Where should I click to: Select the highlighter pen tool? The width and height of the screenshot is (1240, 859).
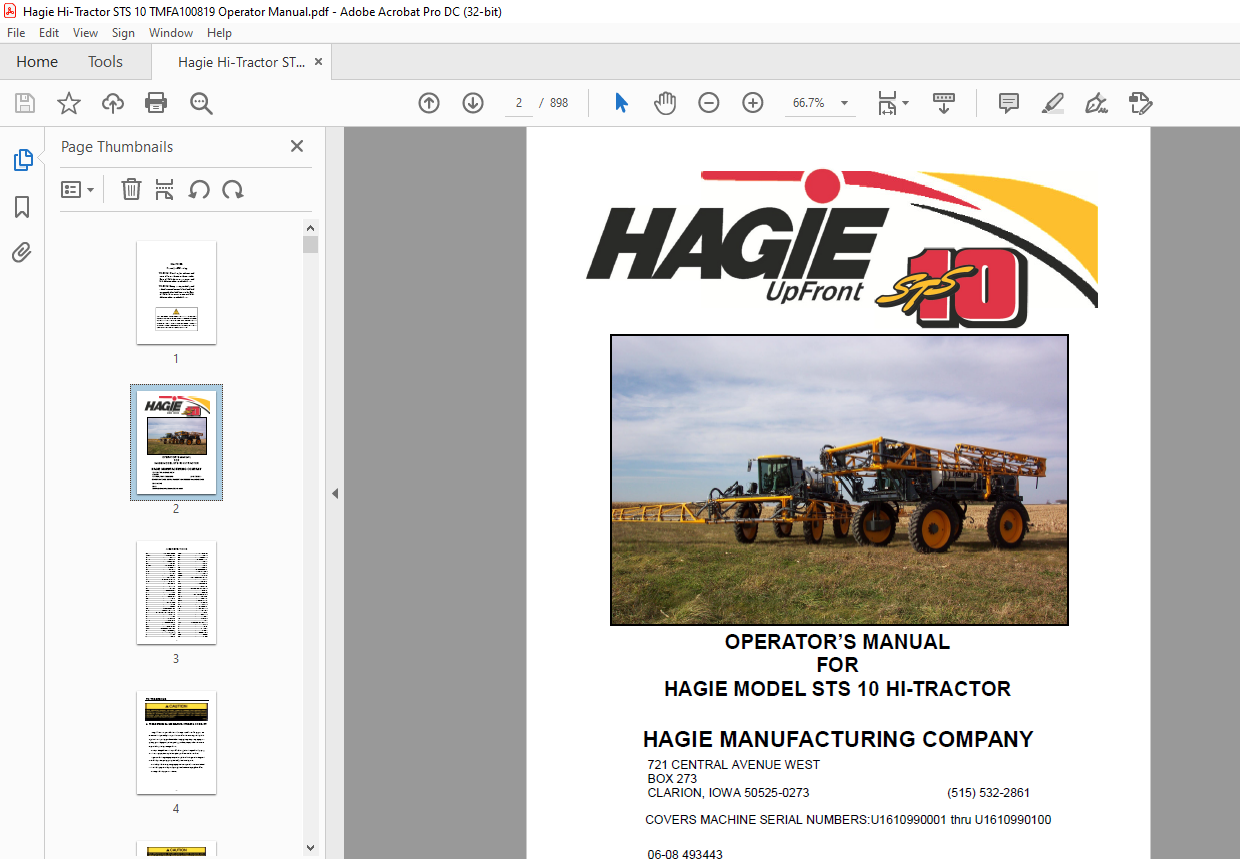1052,103
